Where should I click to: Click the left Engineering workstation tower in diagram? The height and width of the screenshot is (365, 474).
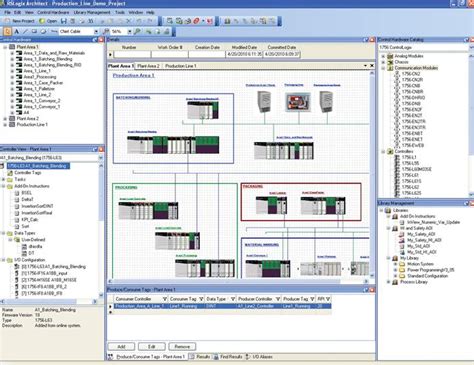tap(264, 102)
